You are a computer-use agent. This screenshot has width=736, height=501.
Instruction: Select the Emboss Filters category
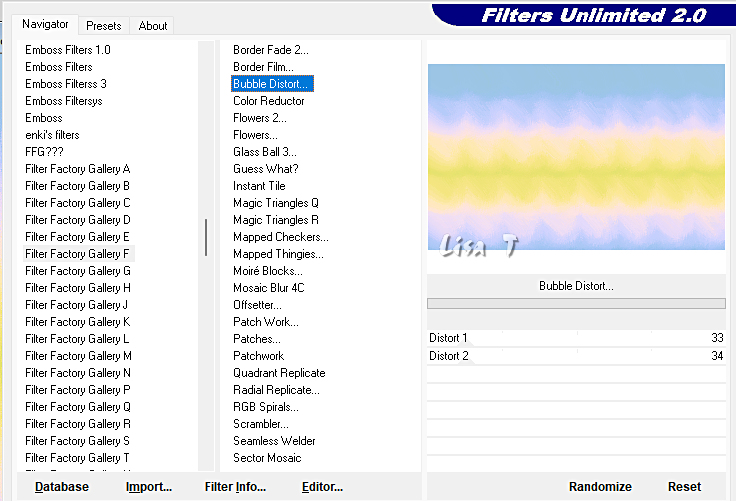(x=59, y=67)
